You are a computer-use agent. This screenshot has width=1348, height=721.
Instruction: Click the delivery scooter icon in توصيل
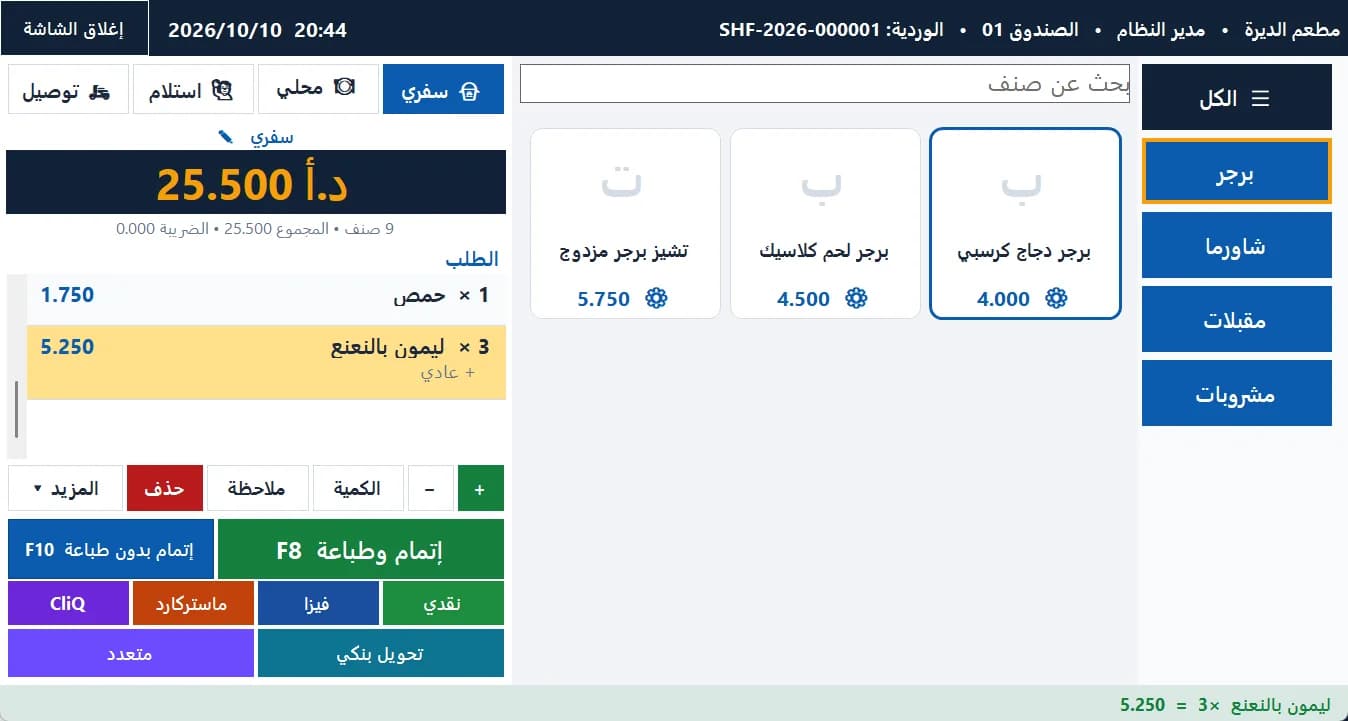[99, 91]
